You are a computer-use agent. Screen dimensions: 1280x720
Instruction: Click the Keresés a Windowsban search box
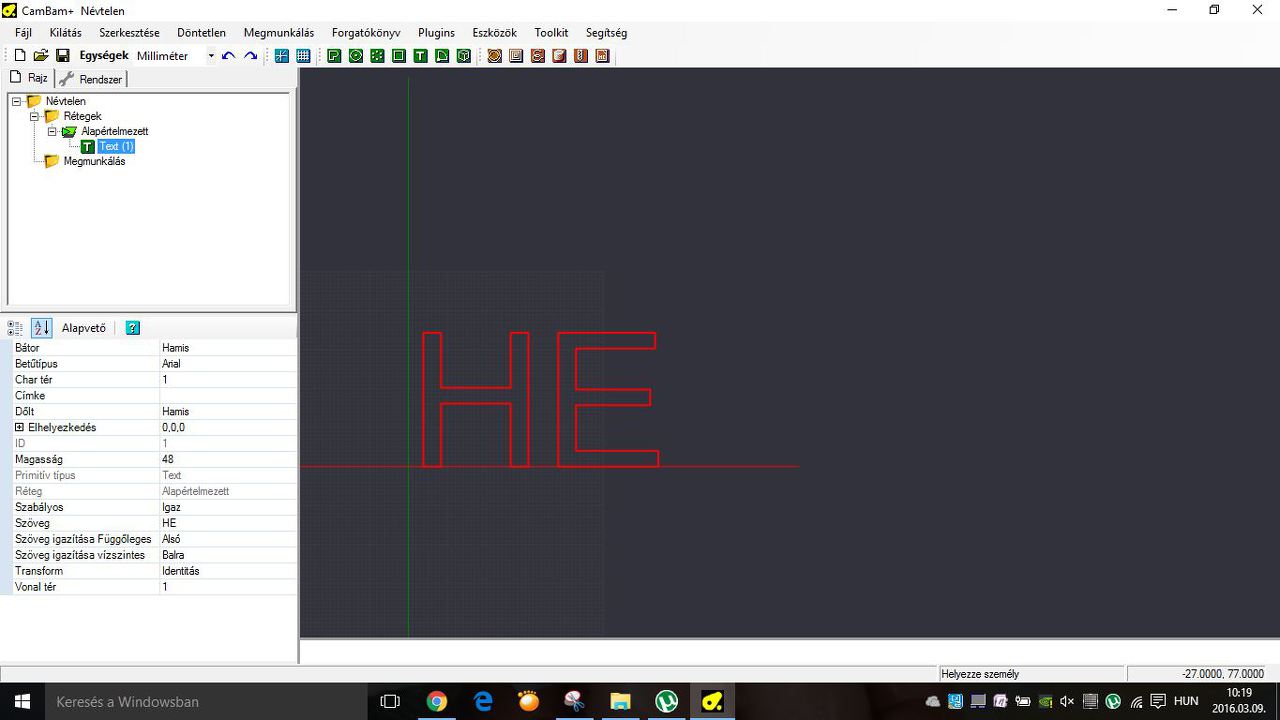pyautogui.click(x=206, y=701)
